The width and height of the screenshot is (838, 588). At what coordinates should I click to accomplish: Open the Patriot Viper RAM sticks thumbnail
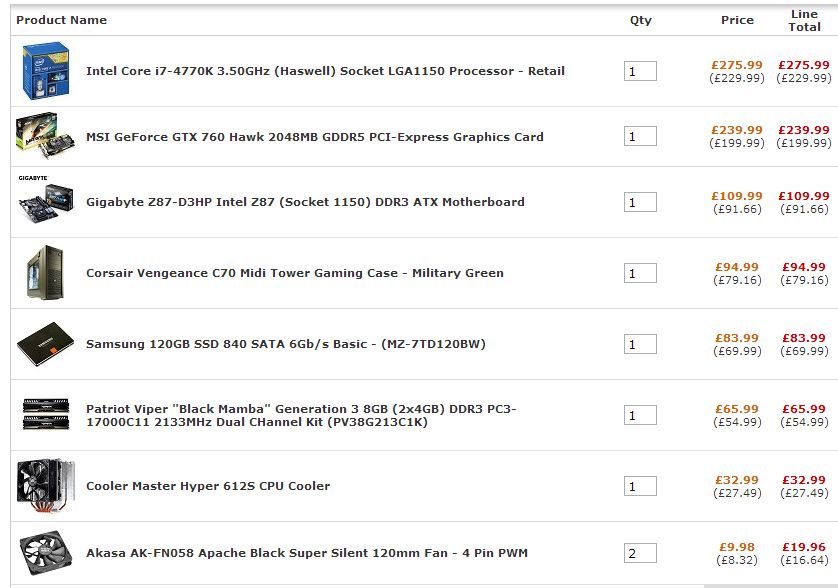[x=46, y=414]
